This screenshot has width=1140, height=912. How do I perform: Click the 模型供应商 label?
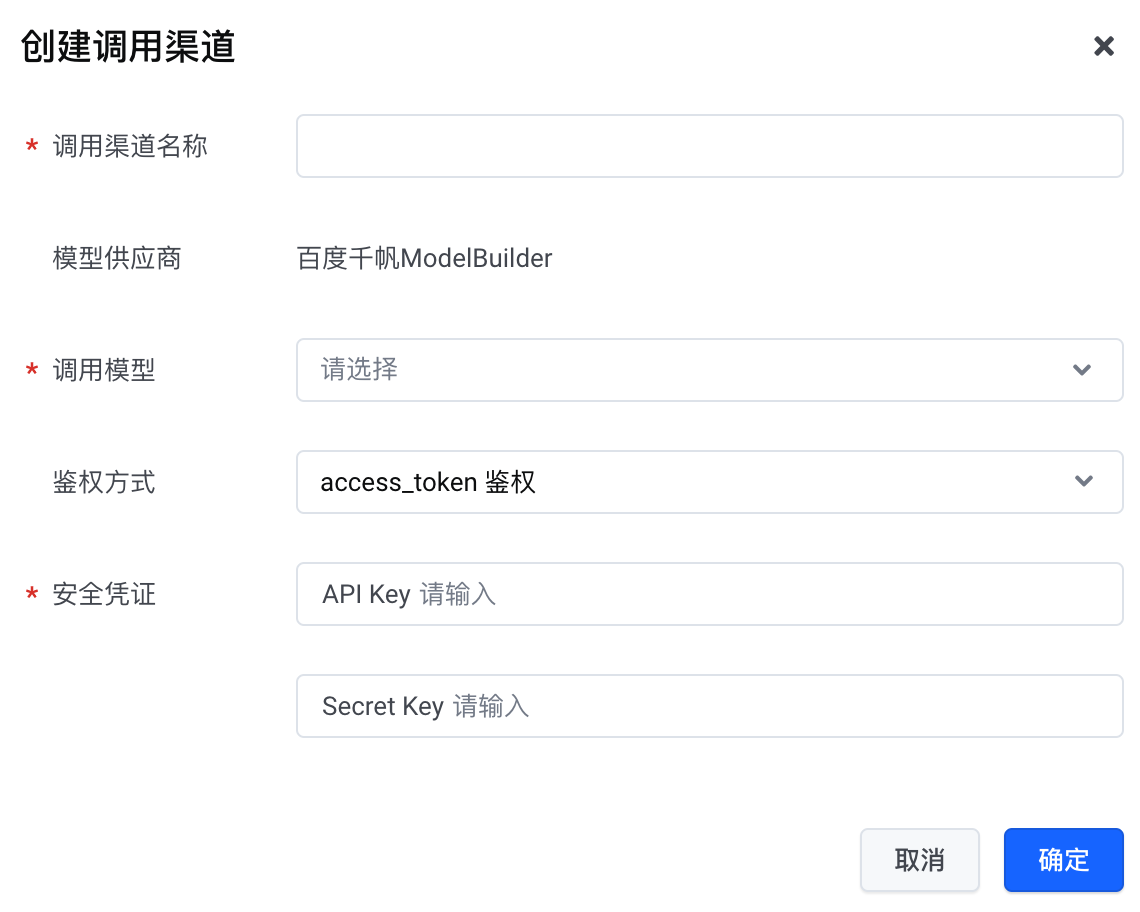[x=117, y=257]
